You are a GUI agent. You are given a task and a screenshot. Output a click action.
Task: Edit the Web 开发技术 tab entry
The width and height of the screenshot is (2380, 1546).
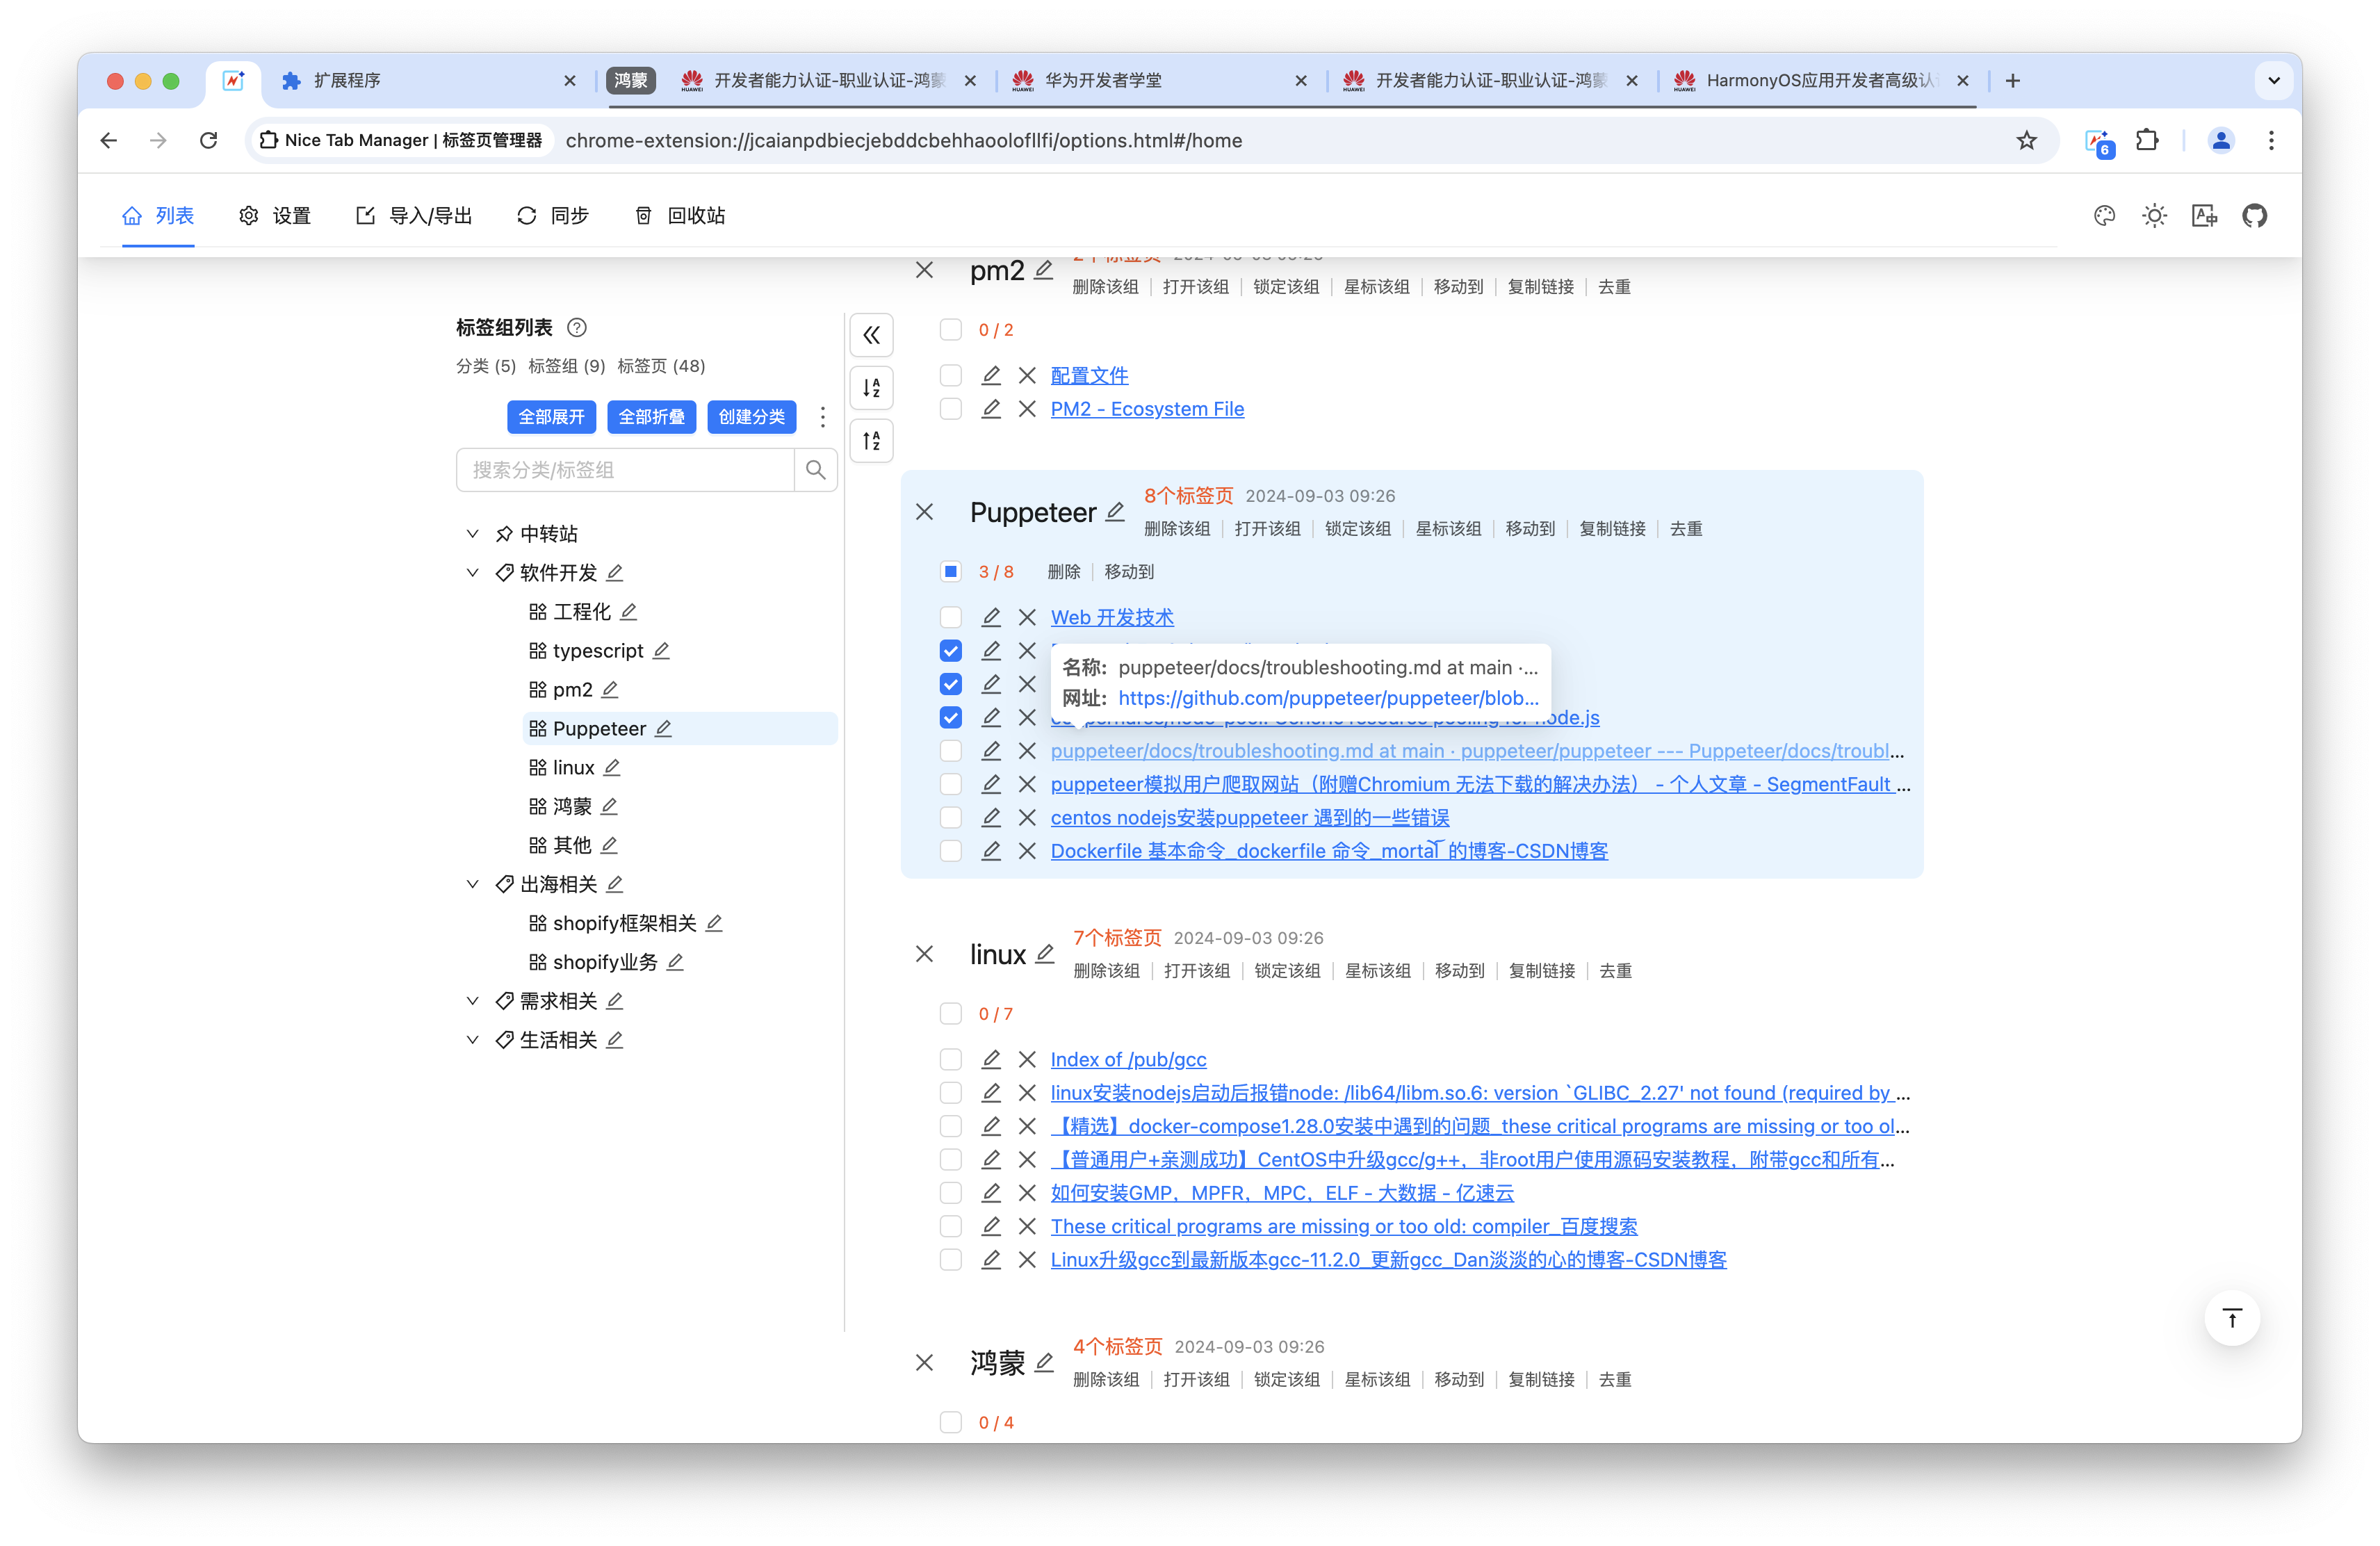coord(991,617)
